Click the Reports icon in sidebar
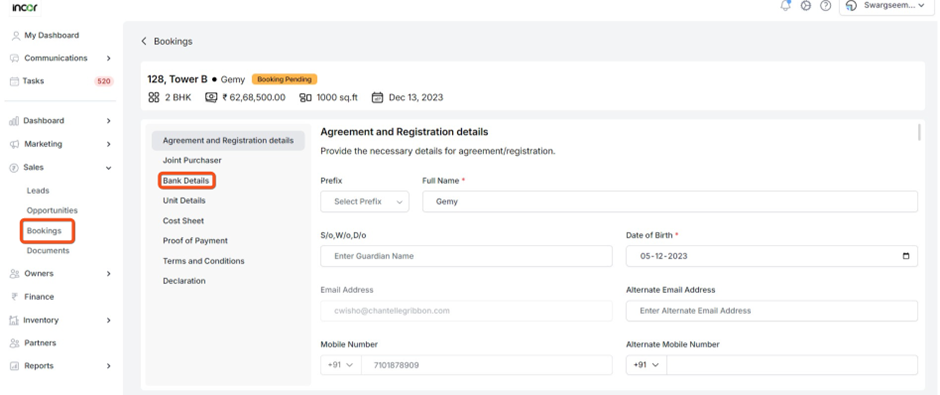The image size is (940, 395). (15, 366)
